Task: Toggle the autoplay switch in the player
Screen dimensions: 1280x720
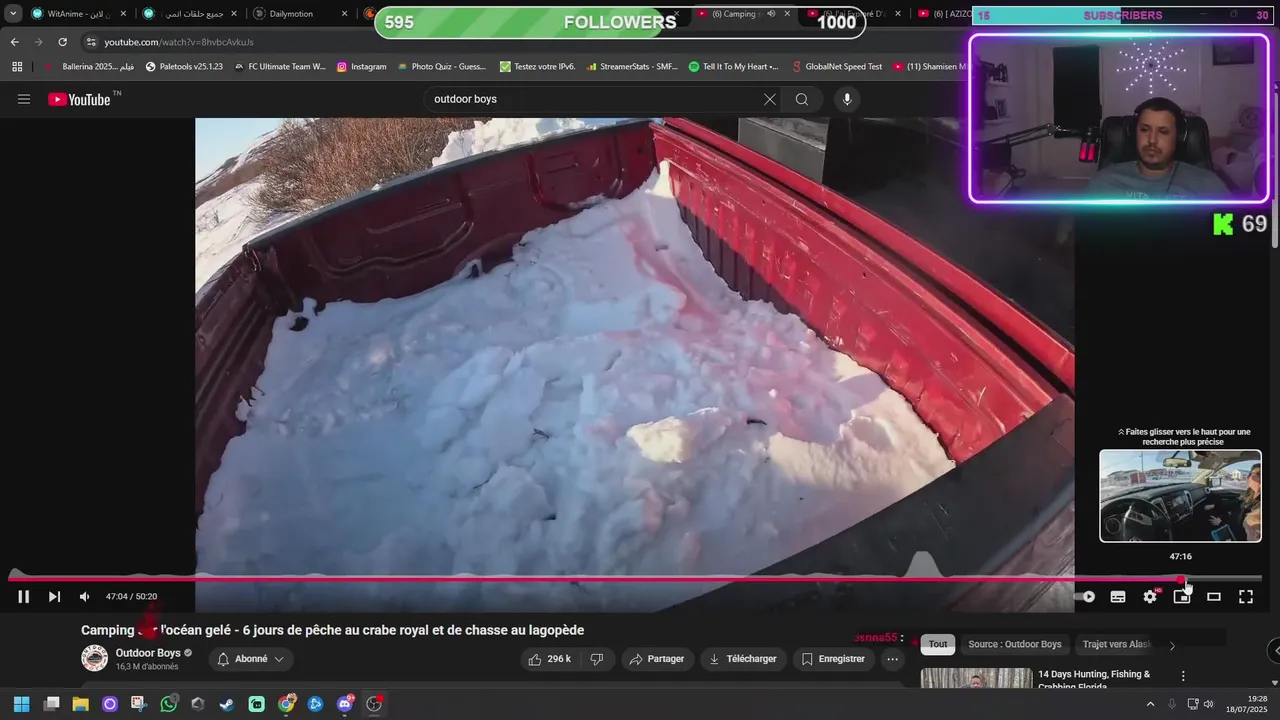Action: 1085,597
